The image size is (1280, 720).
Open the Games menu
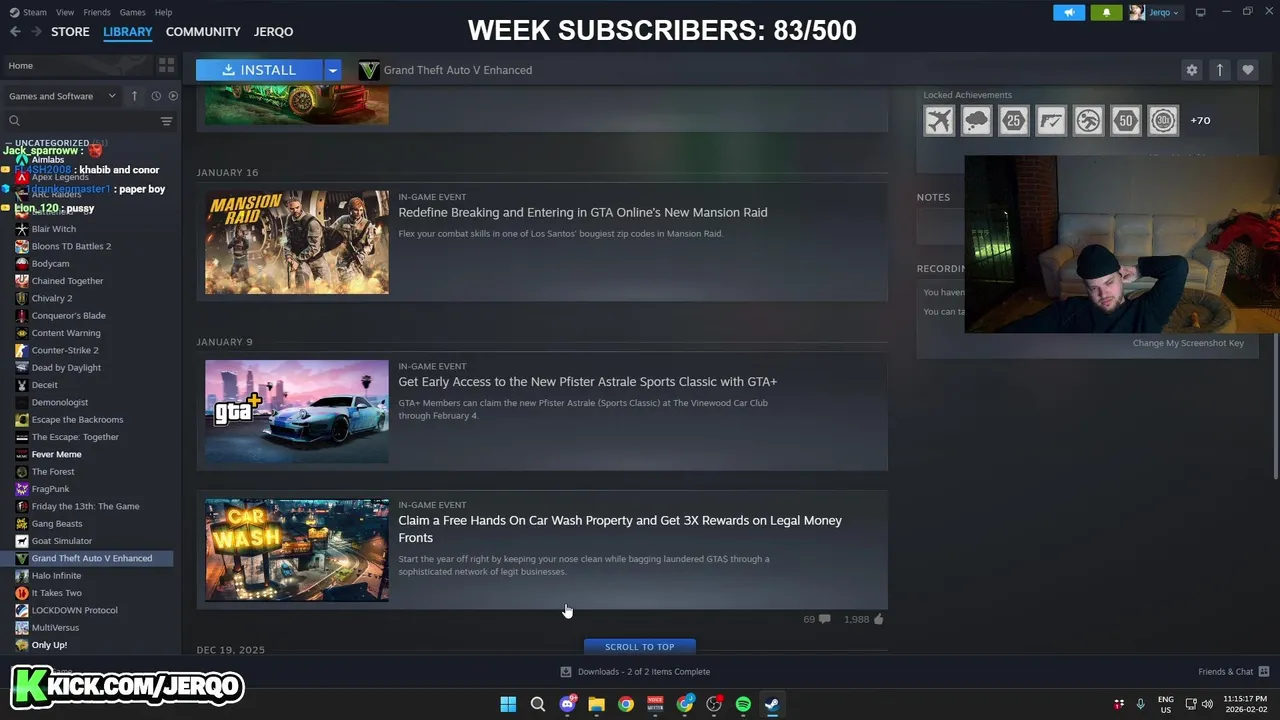pyautogui.click(x=132, y=12)
